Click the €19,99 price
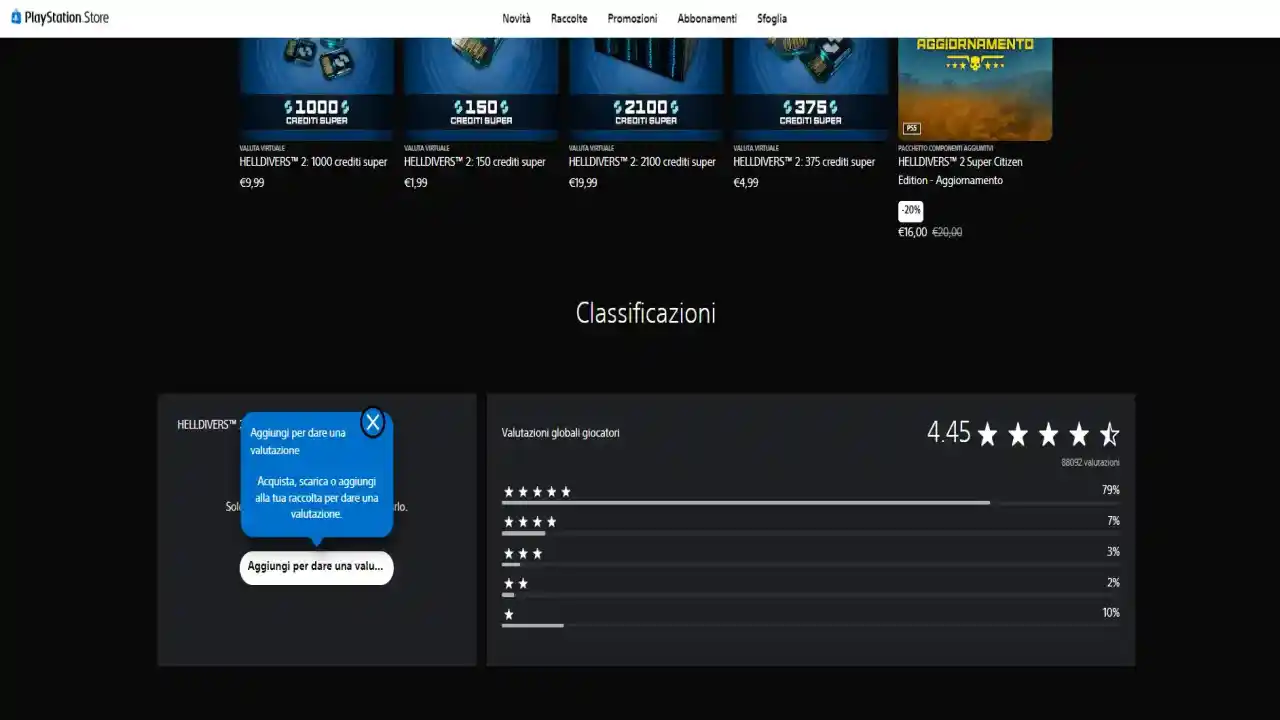1280x720 pixels. (x=583, y=183)
